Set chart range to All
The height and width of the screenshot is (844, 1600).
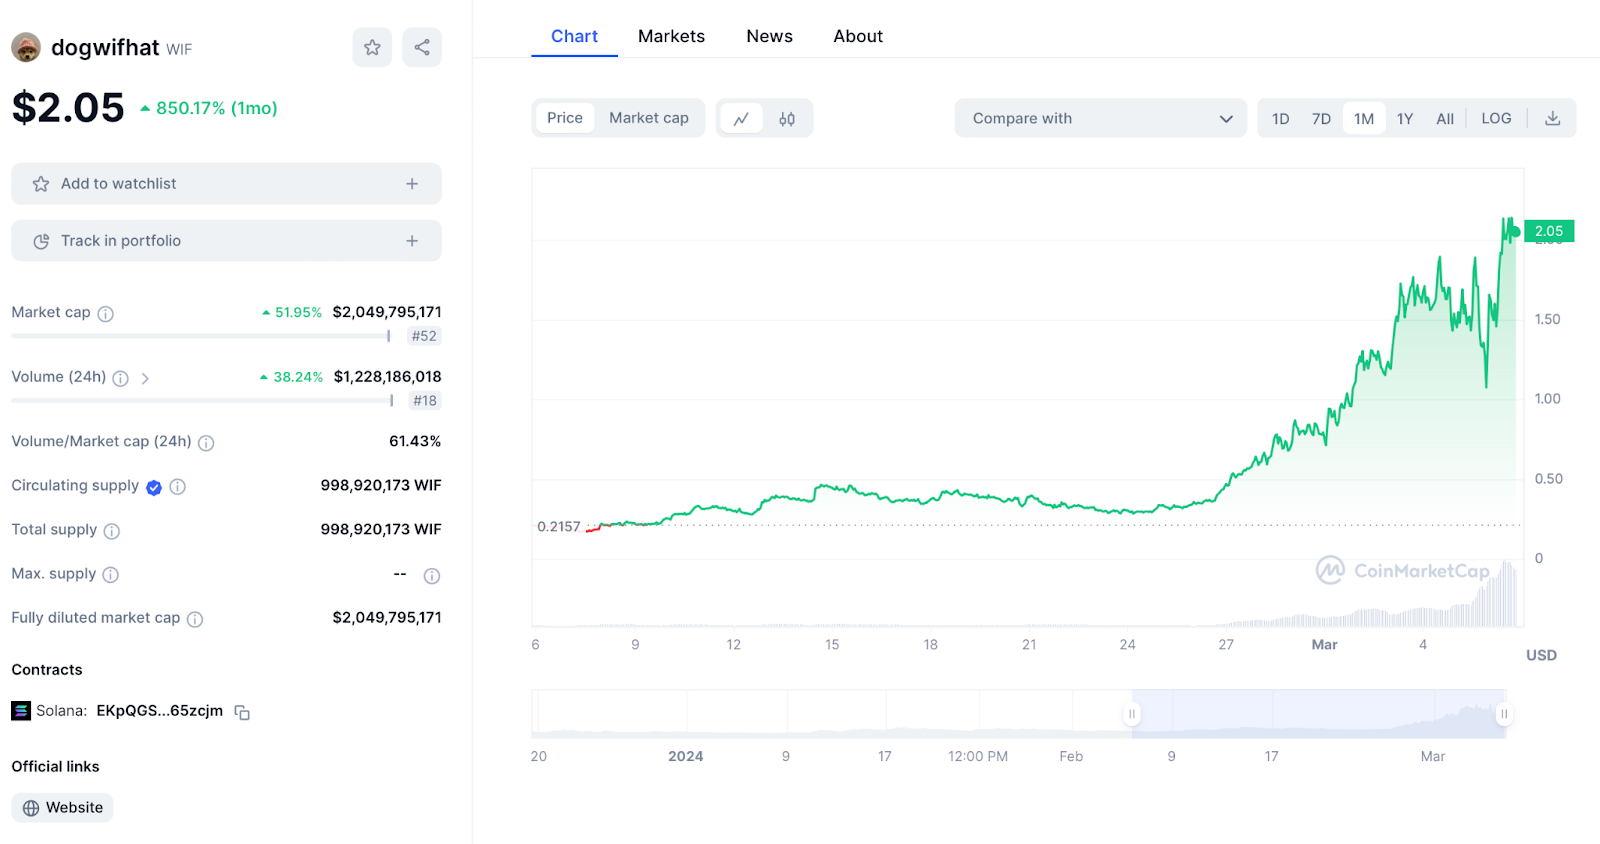coord(1445,118)
